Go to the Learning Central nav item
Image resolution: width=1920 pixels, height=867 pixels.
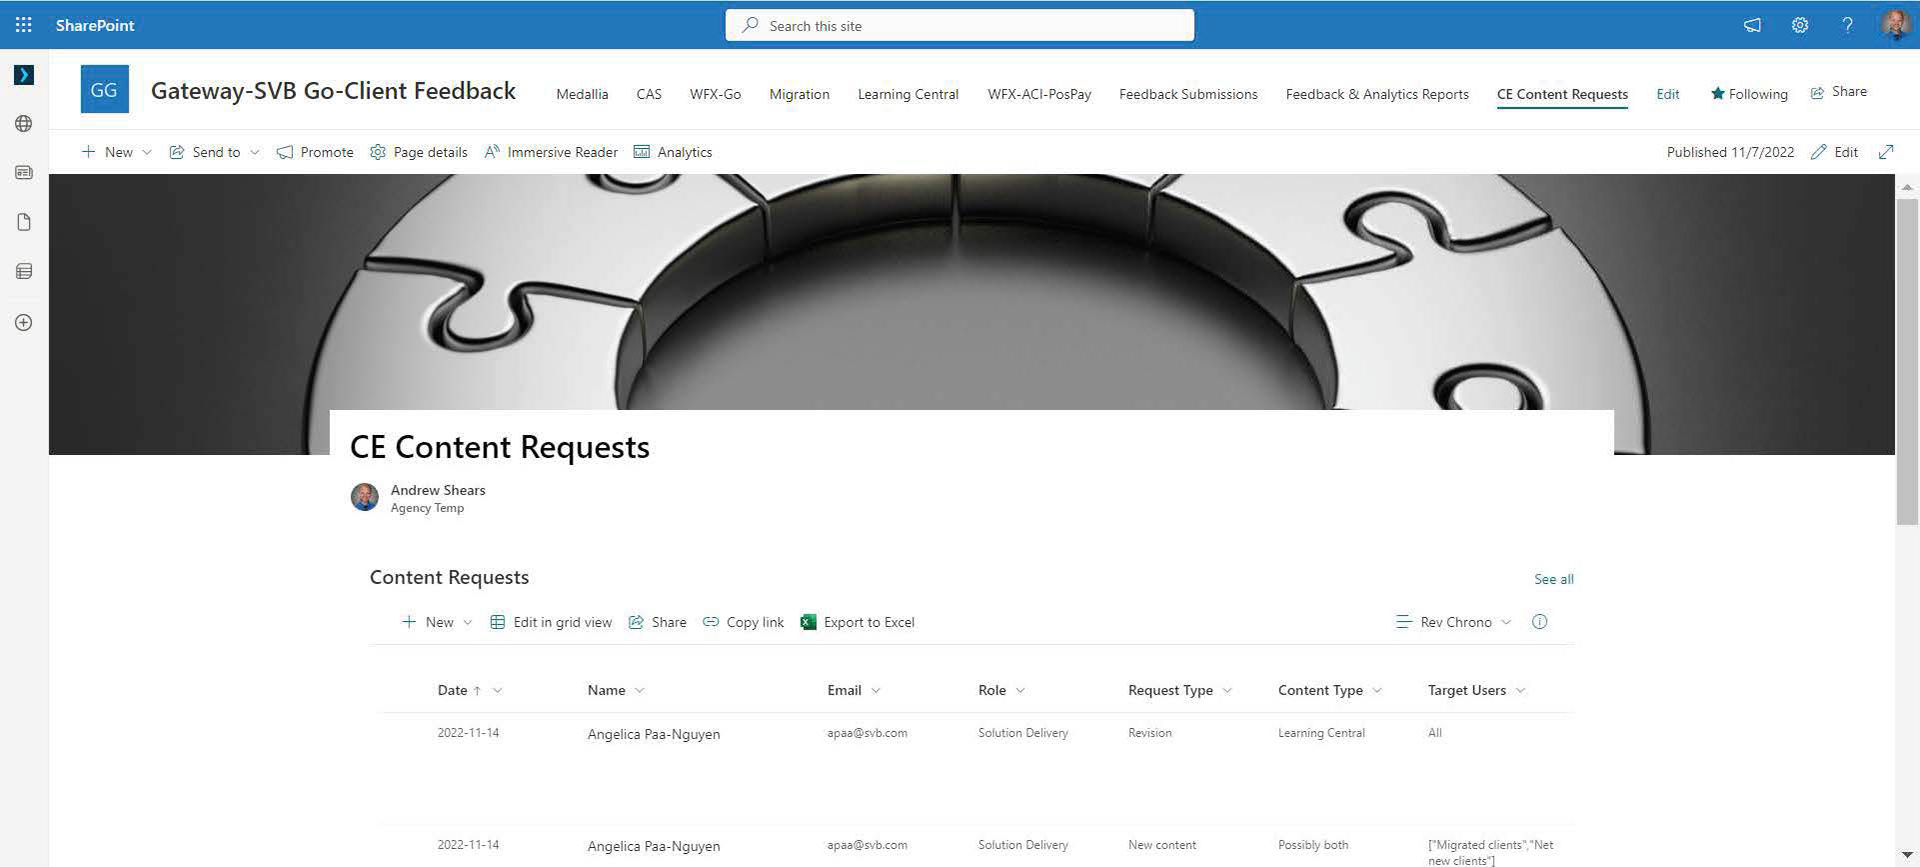coord(908,94)
